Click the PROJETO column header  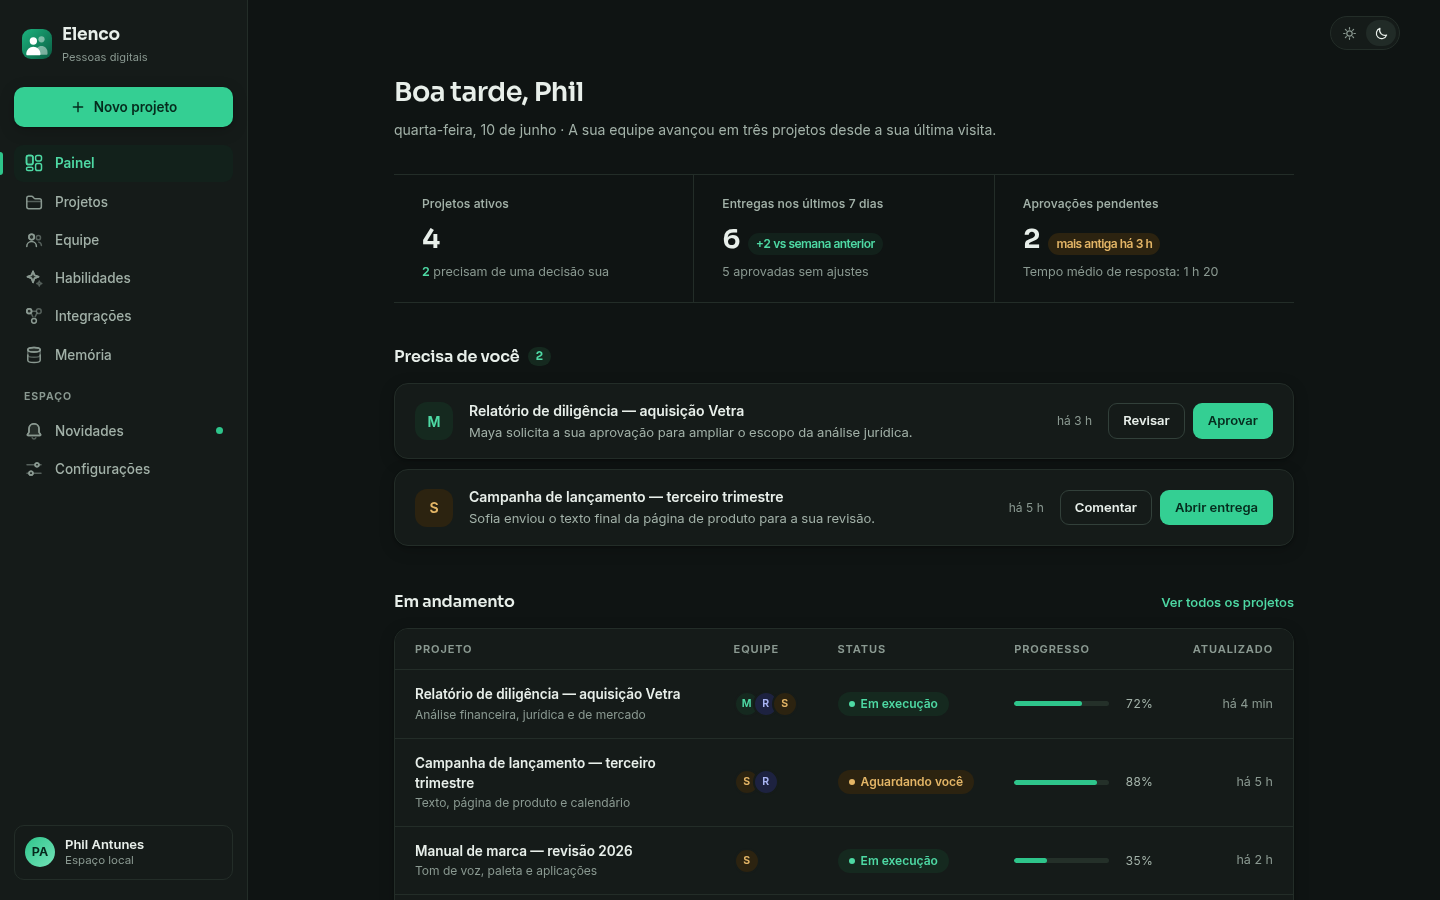point(443,649)
